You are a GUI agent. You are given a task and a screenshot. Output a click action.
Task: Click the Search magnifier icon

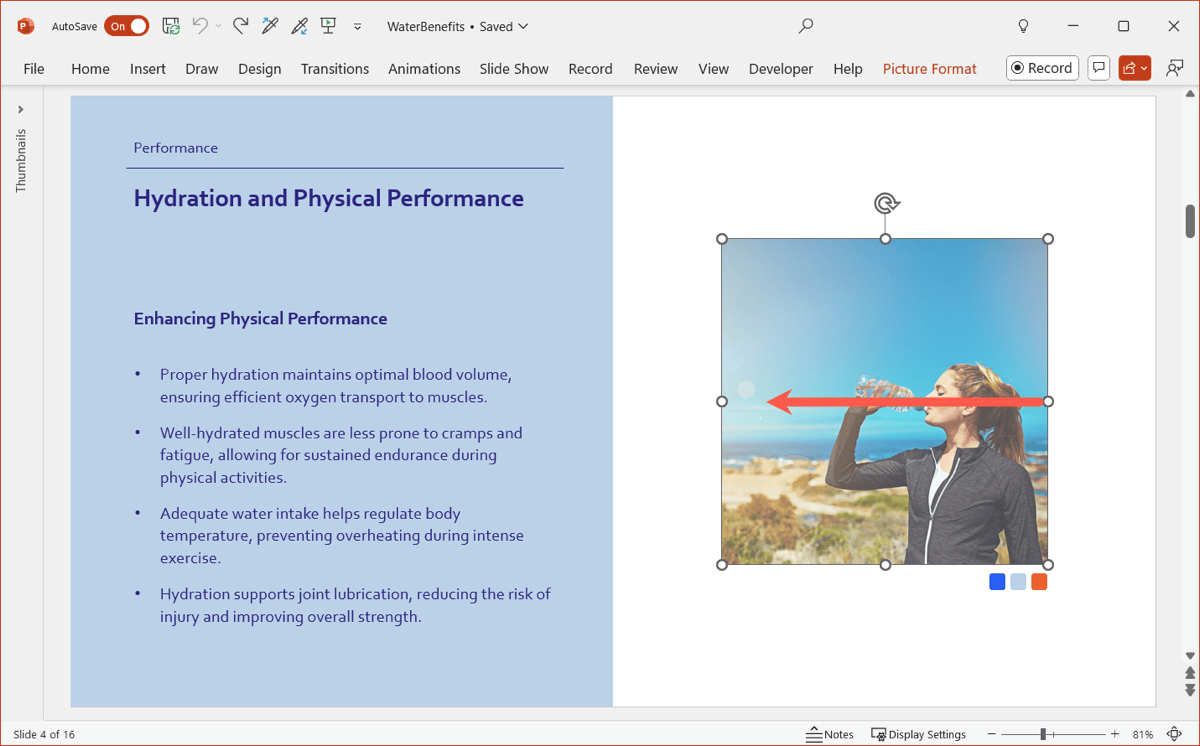tap(806, 26)
